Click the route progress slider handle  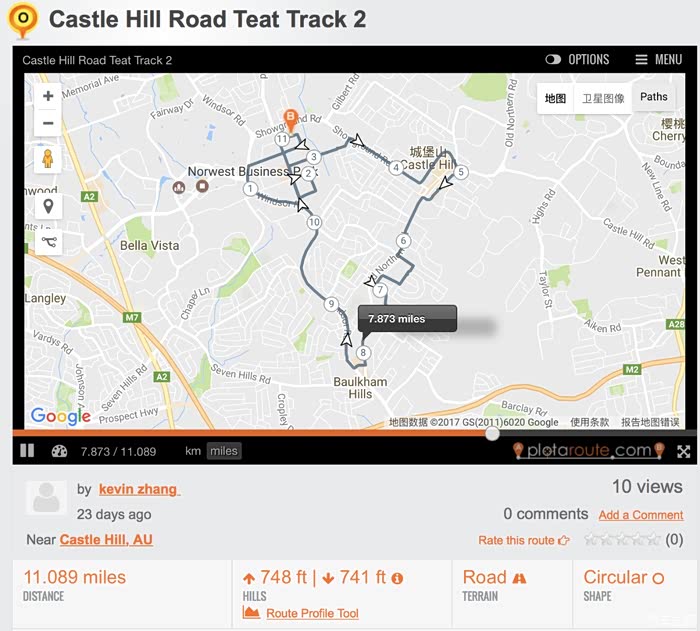point(492,433)
